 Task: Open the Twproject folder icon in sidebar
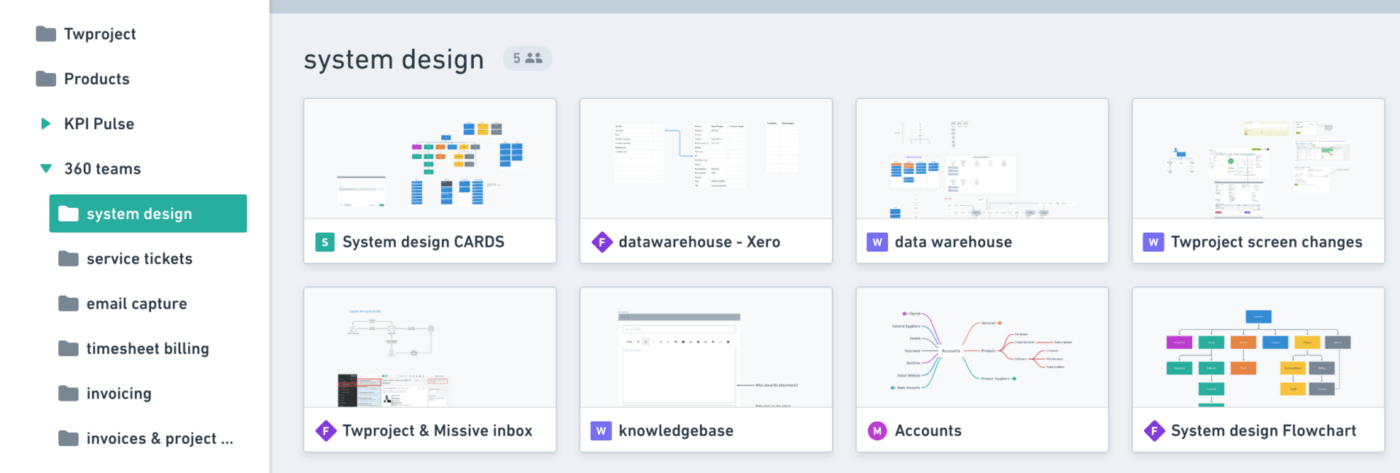46,34
